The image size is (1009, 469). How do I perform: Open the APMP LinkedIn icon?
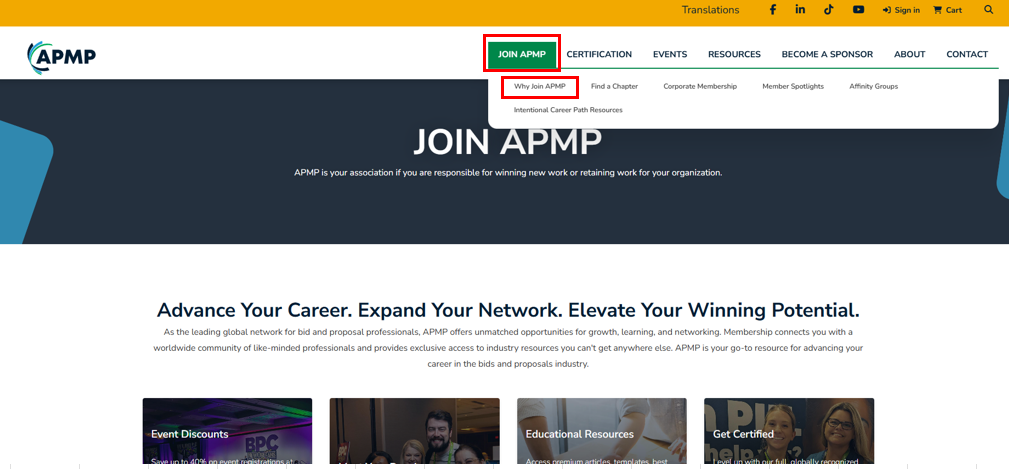click(x=800, y=10)
